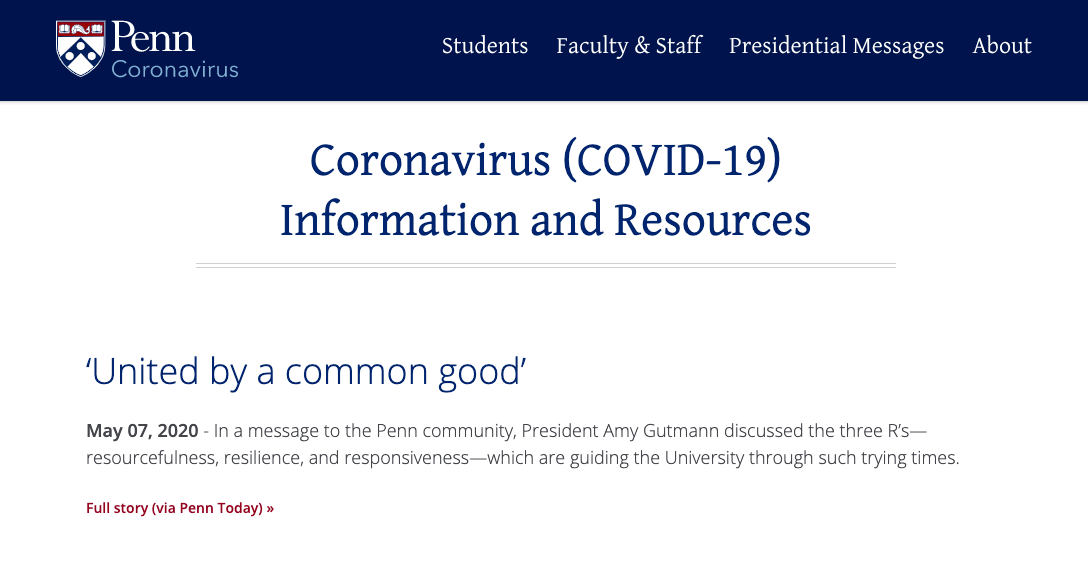Click the Penn wordmark in the header
Screen dimensions: 1088x574
[153, 37]
